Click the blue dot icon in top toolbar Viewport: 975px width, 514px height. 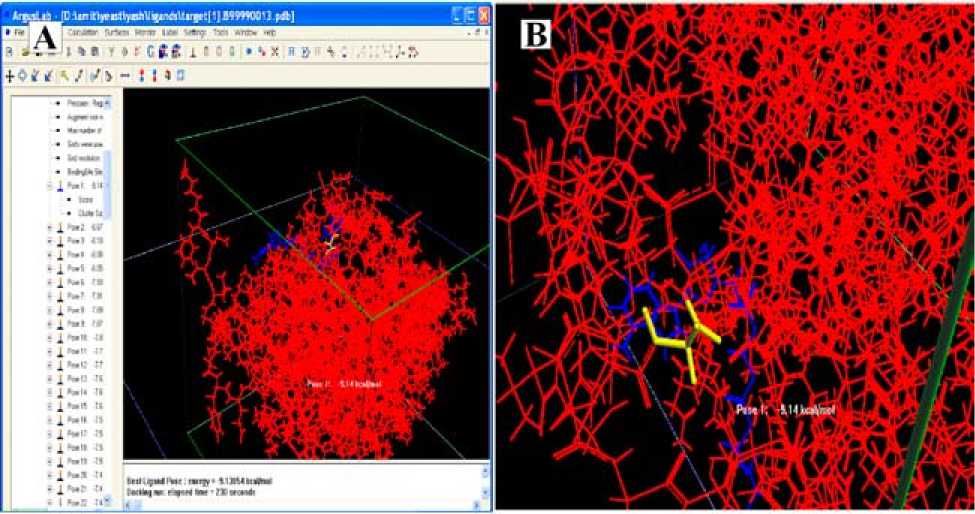click(x=248, y=53)
